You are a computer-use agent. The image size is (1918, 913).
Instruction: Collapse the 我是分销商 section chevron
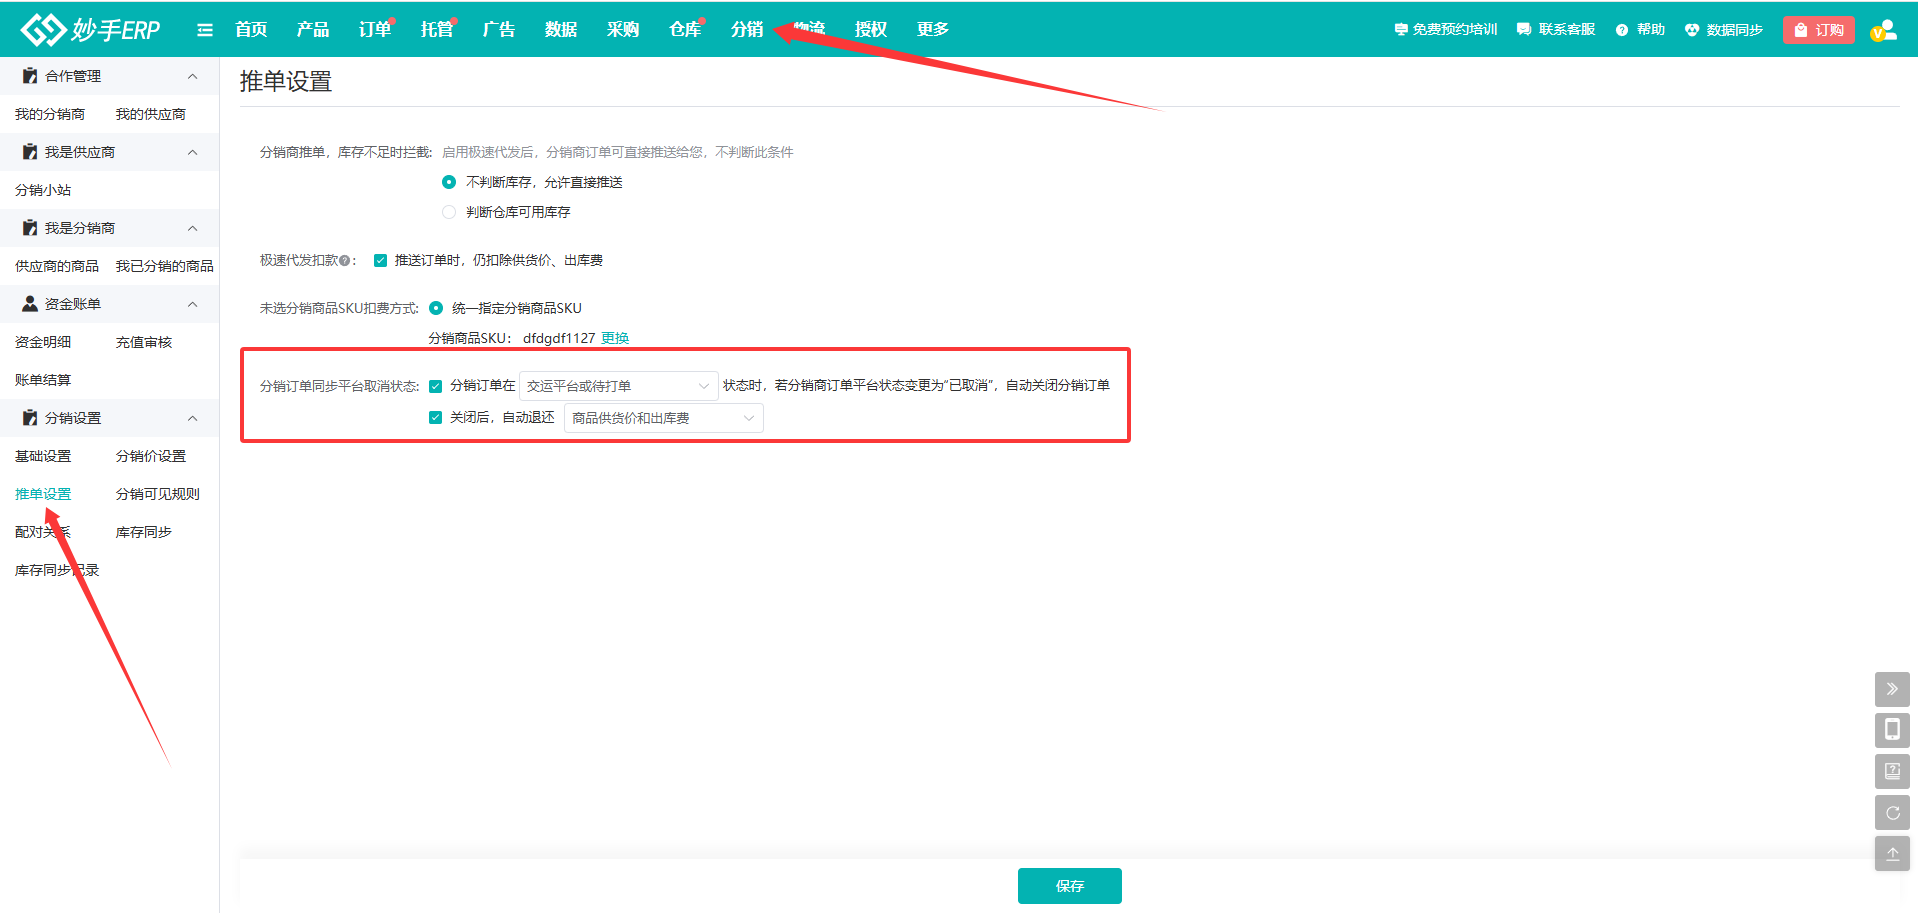(x=193, y=228)
